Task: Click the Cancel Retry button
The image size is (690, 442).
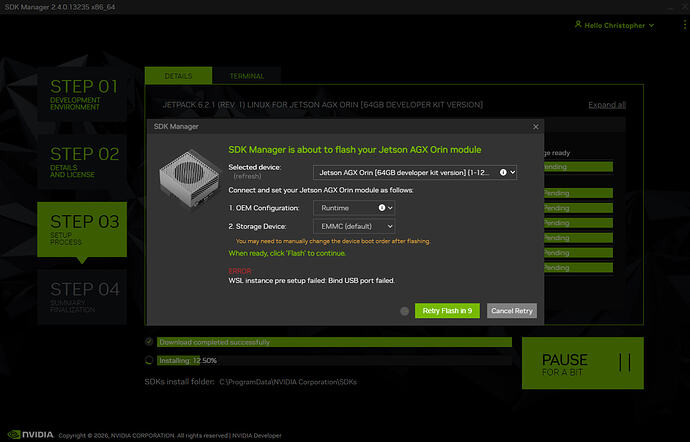Action: coord(511,311)
